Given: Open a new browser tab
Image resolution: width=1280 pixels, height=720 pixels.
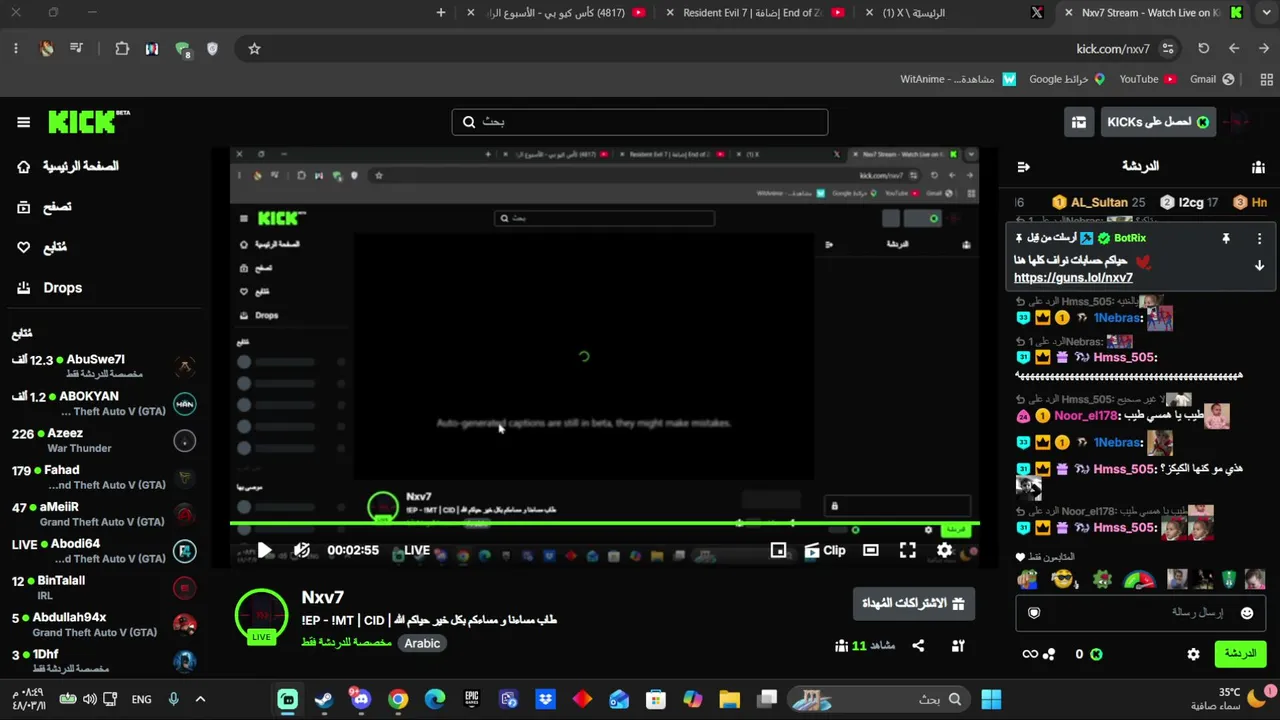Looking at the screenshot, I should [x=441, y=13].
